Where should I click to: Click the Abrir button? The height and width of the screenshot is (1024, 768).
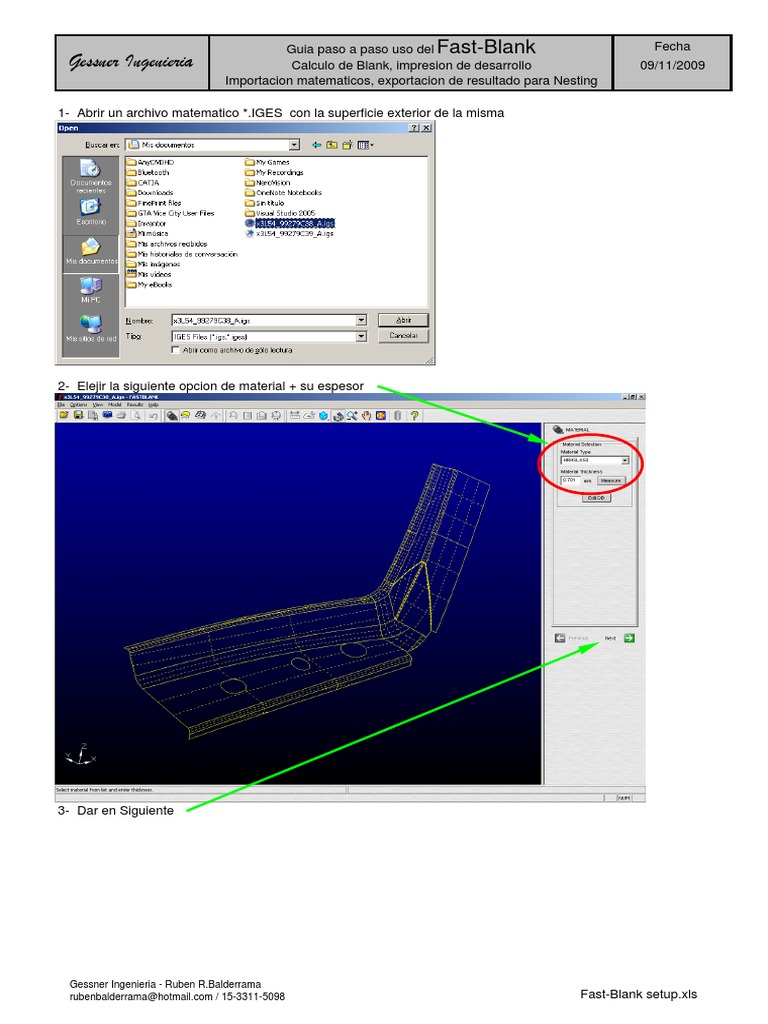[x=403, y=320]
